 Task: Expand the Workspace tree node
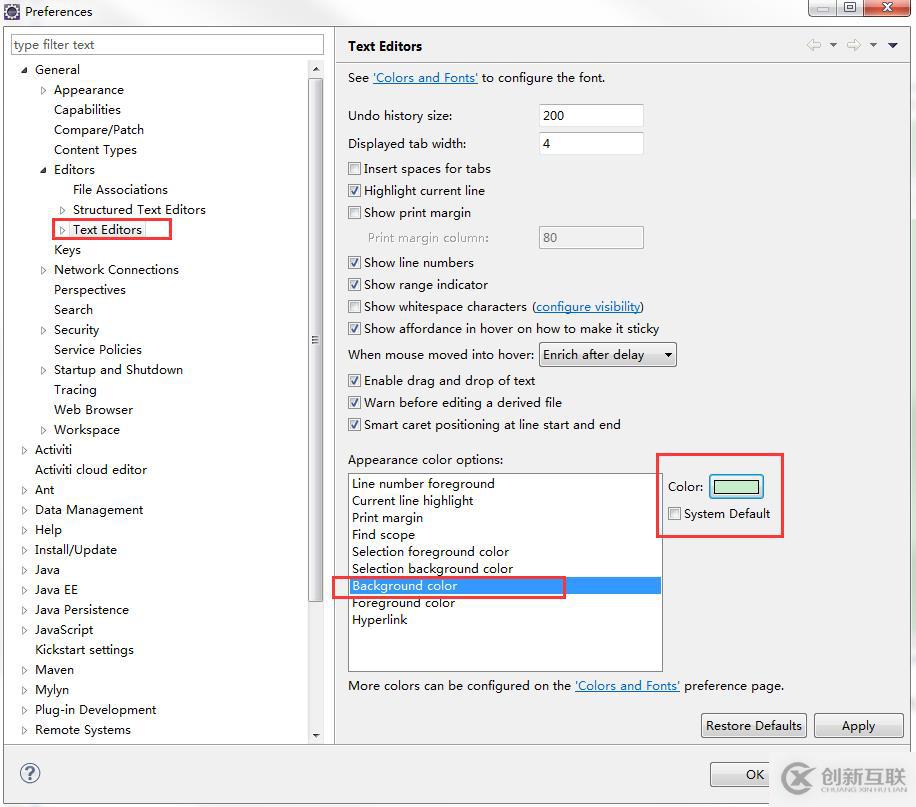click(43, 430)
